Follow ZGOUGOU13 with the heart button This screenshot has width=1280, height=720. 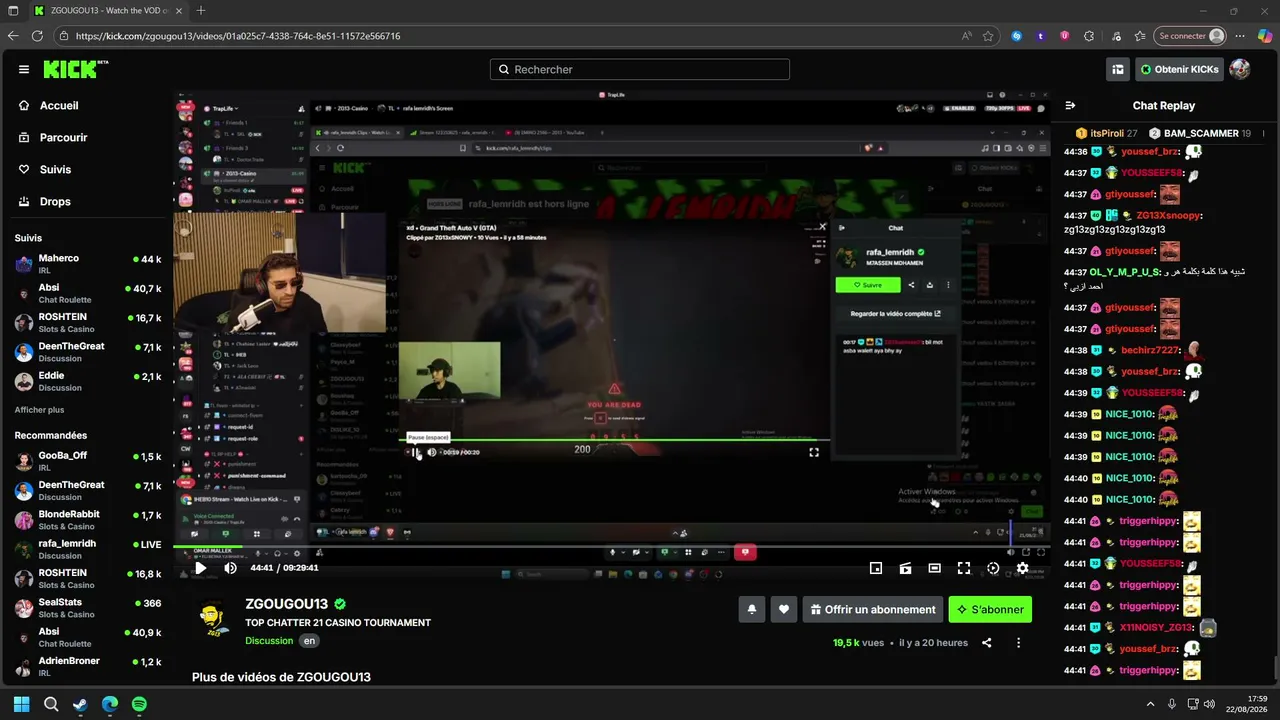[x=784, y=609]
